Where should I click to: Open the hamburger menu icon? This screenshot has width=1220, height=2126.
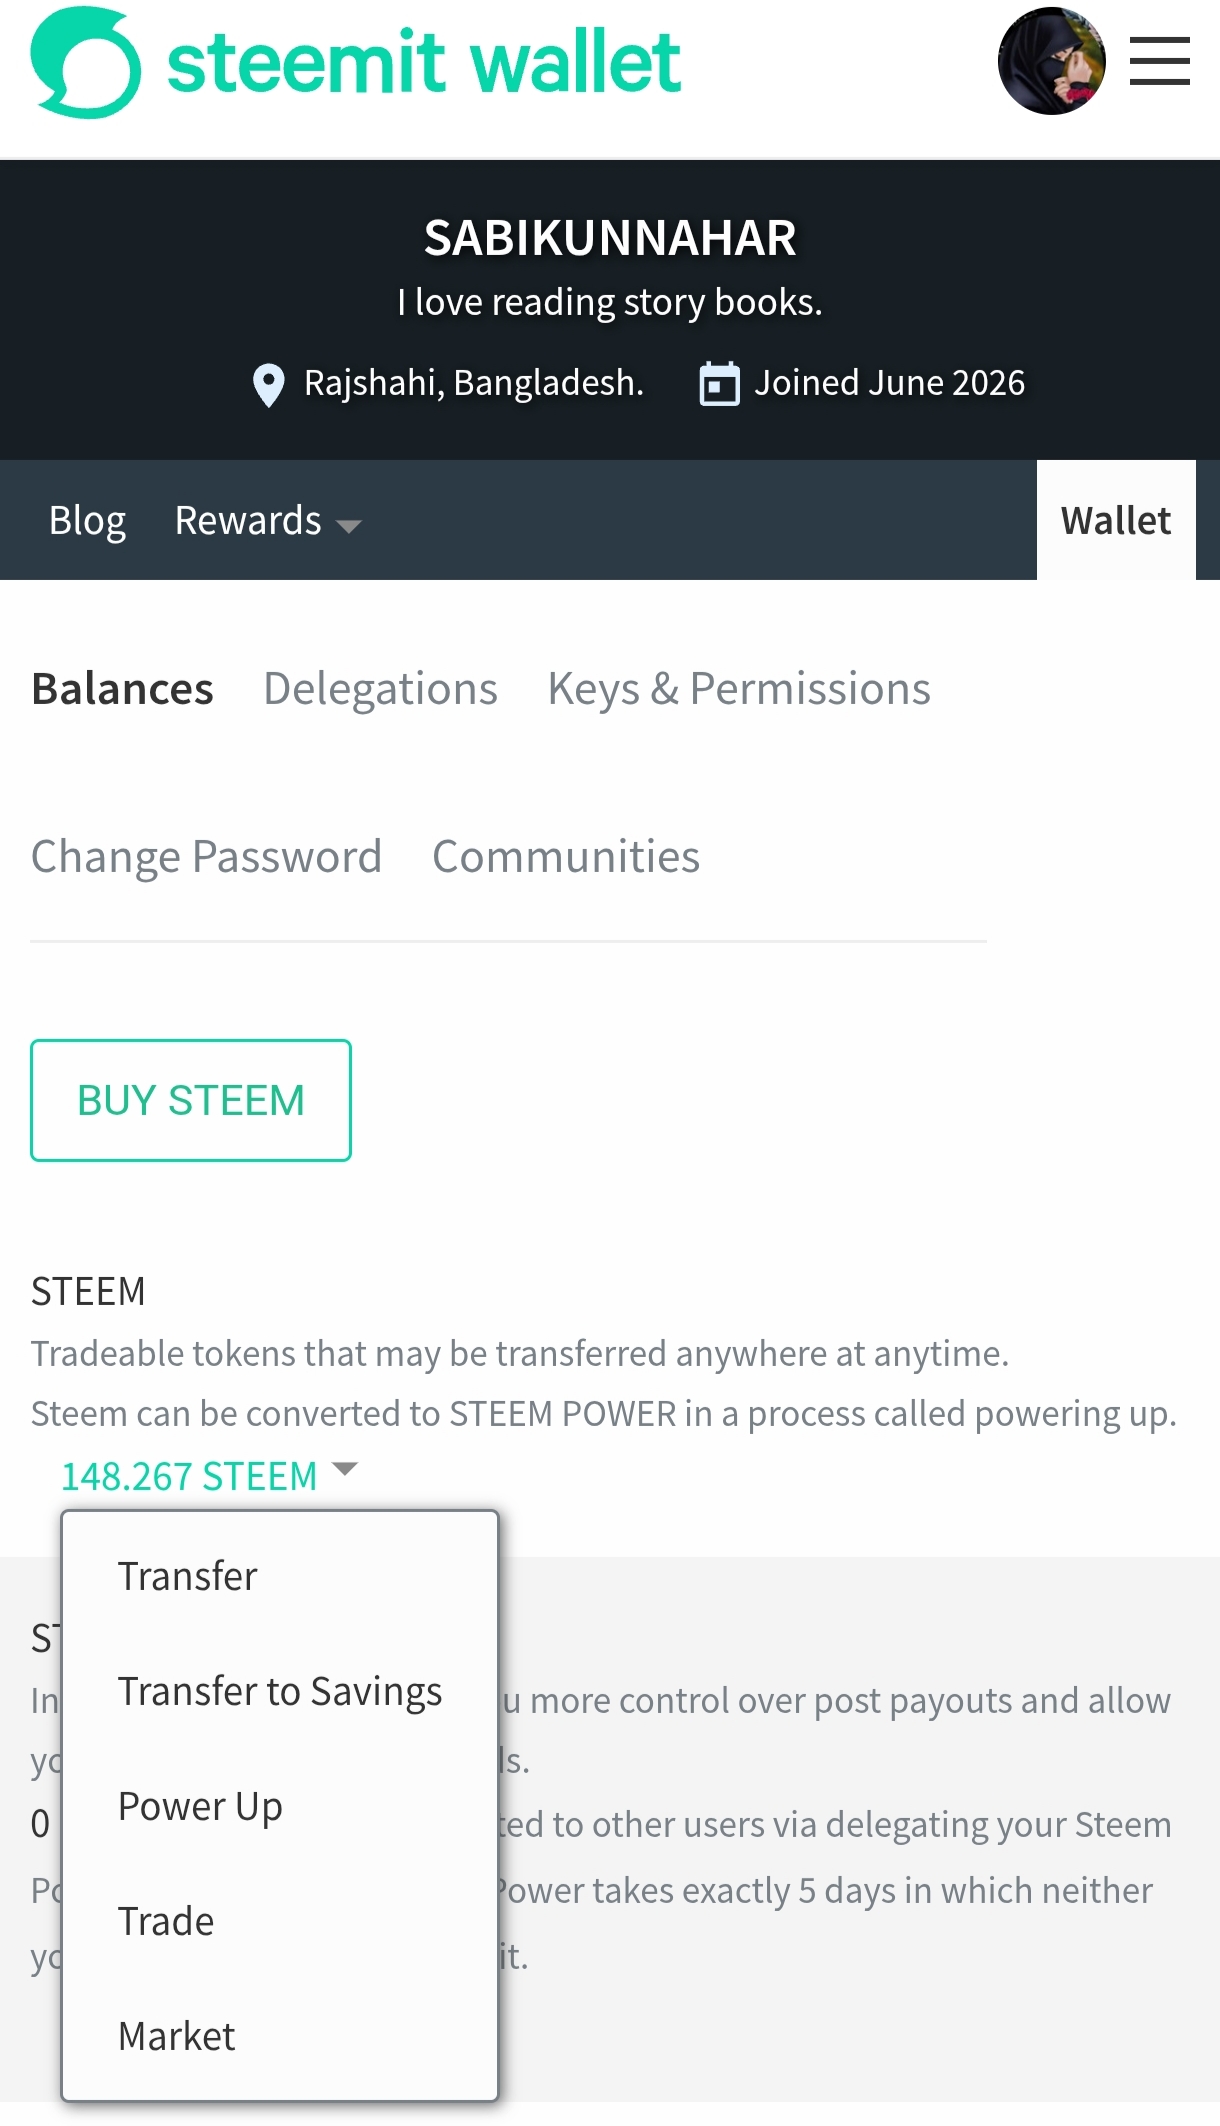1159,61
